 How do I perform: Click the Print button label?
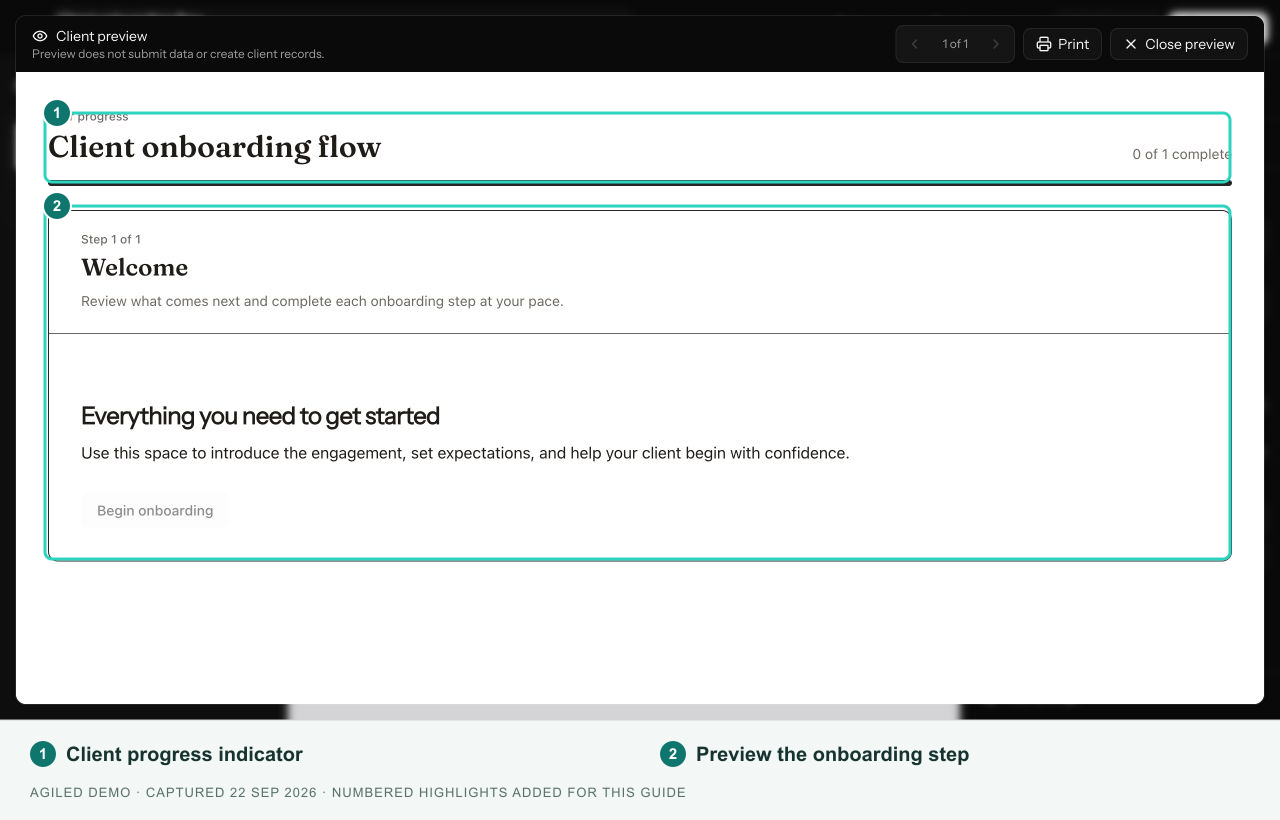click(1073, 44)
